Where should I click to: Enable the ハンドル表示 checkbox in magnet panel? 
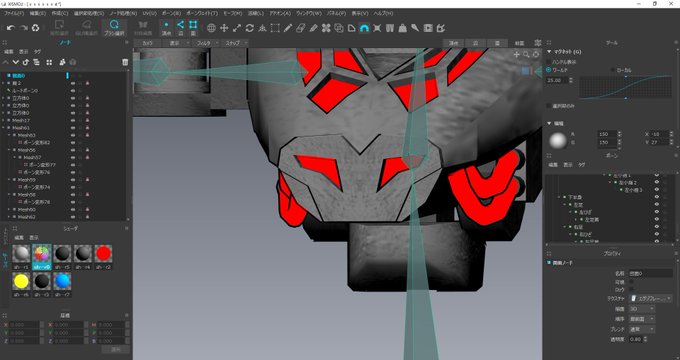549,62
